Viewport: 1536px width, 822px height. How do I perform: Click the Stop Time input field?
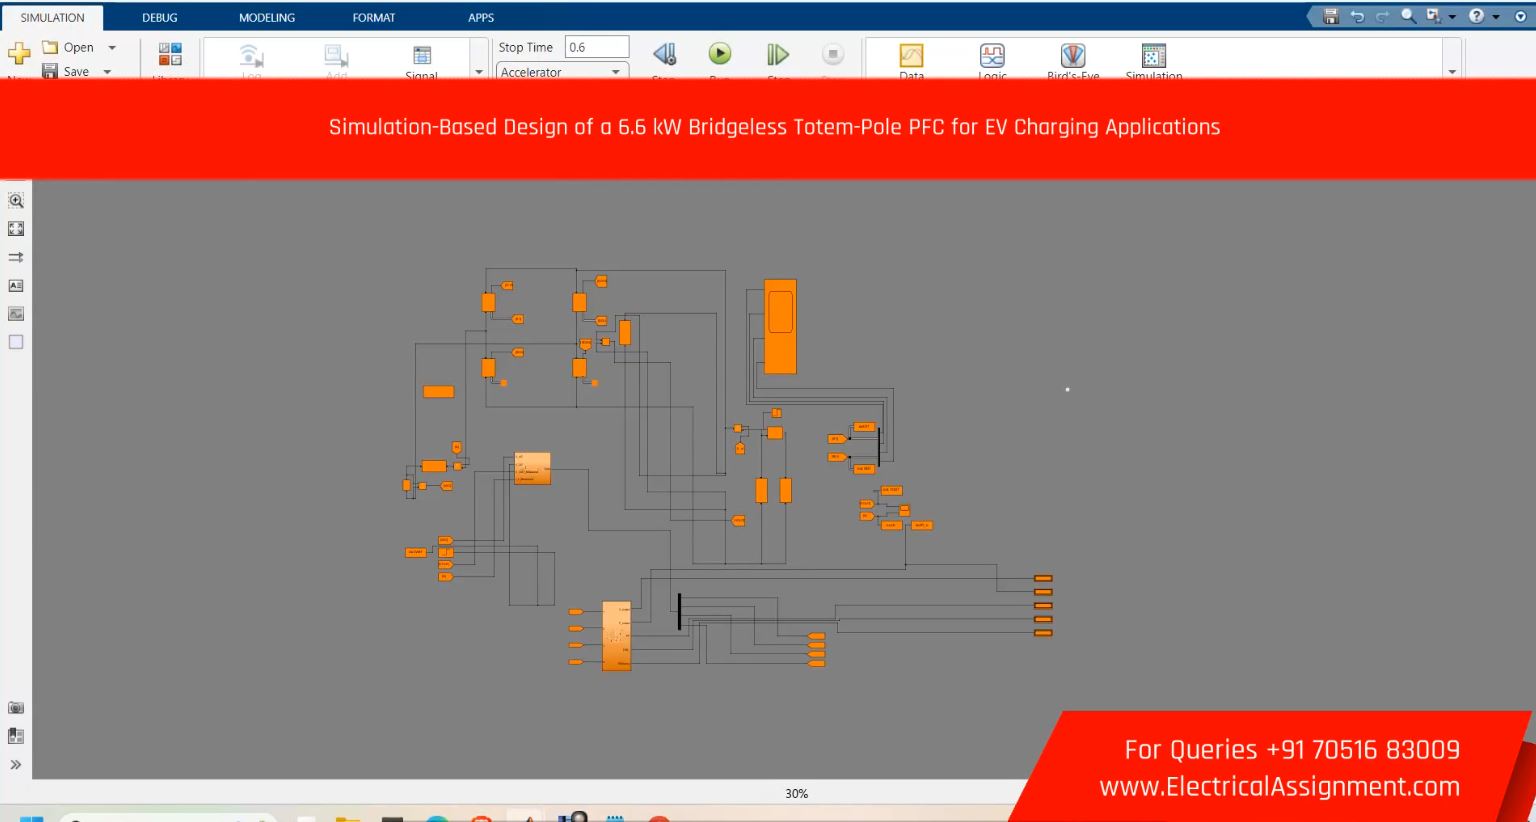tap(597, 47)
